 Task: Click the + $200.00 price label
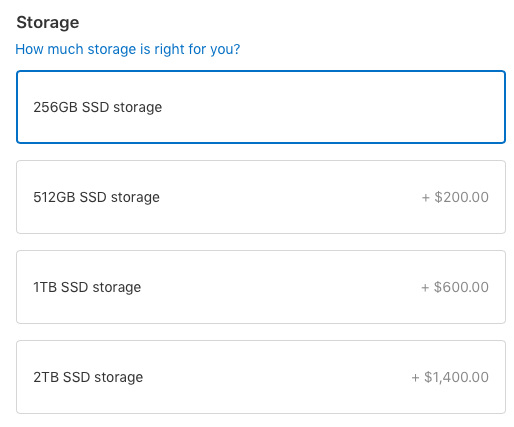455,197
